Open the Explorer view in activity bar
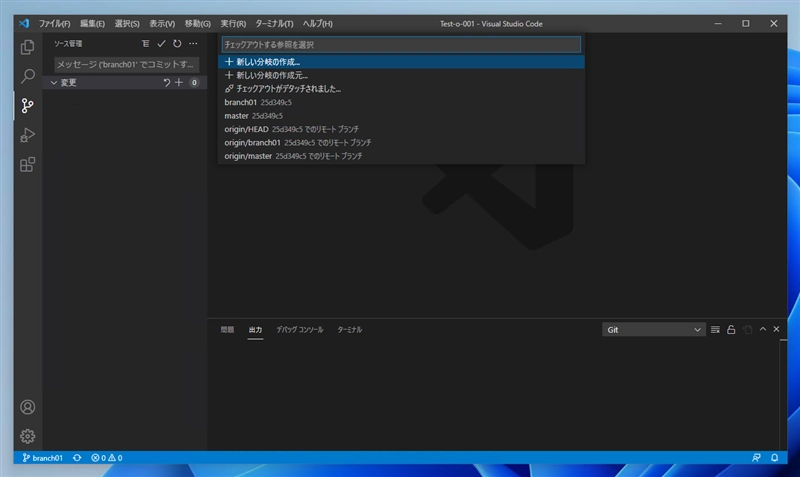The height and width of the screenshot is (477, 800). pos(28,47)
